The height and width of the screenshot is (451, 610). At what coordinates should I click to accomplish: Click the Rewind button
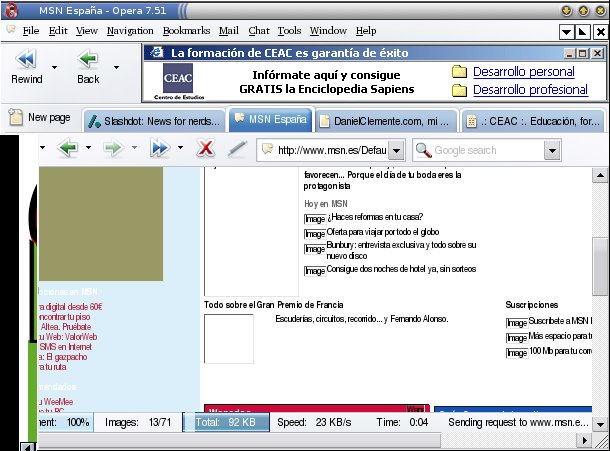tap(26, 67)
